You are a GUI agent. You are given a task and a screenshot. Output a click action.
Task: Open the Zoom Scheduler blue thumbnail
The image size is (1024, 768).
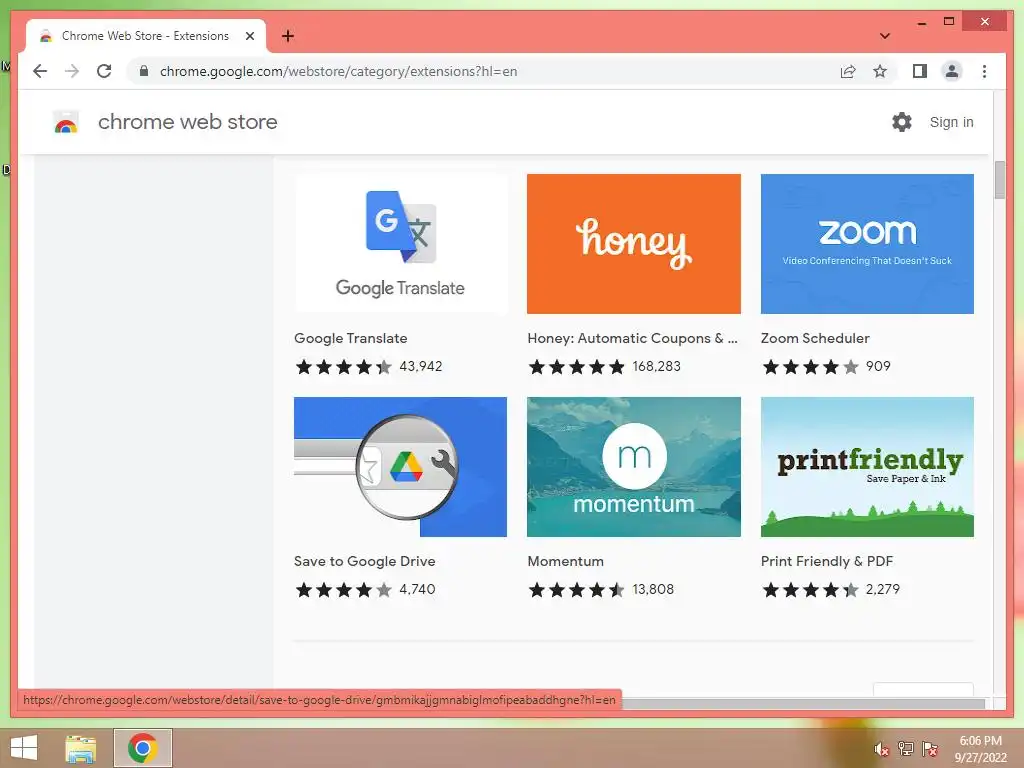[x=867, y=244]
